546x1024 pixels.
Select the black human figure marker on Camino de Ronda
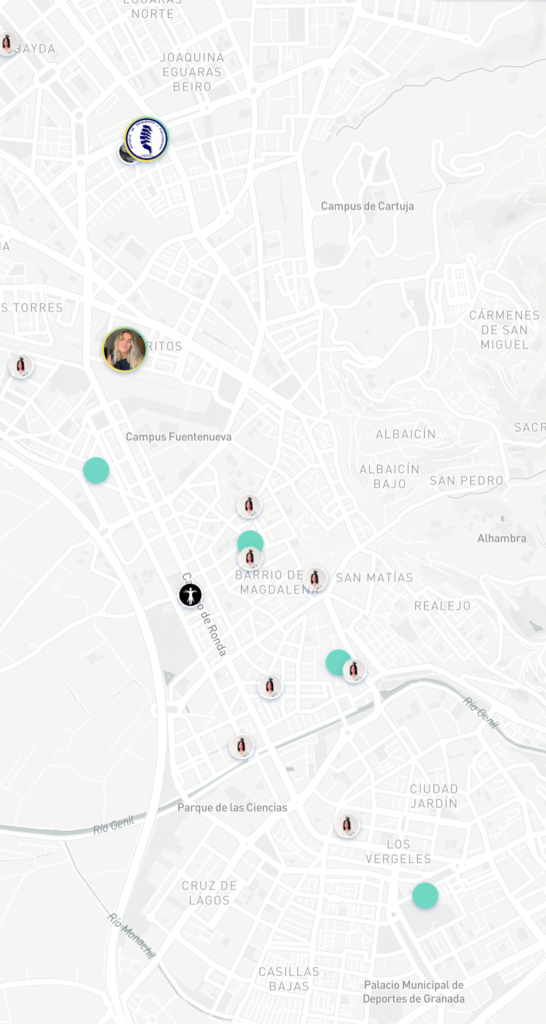coord(191,595)
